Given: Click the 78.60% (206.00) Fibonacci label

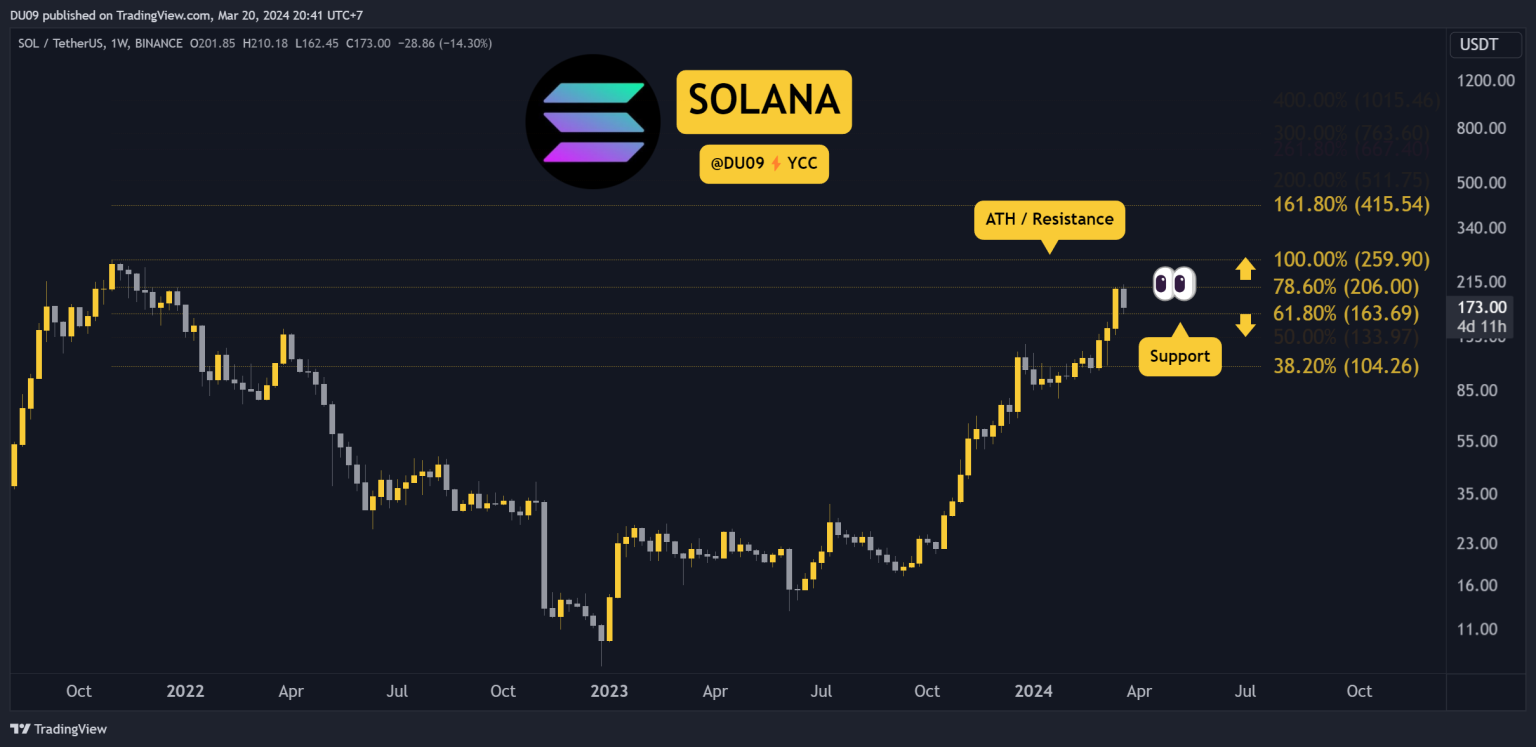Looking at the screenshot, I should tap(1346, 286).
